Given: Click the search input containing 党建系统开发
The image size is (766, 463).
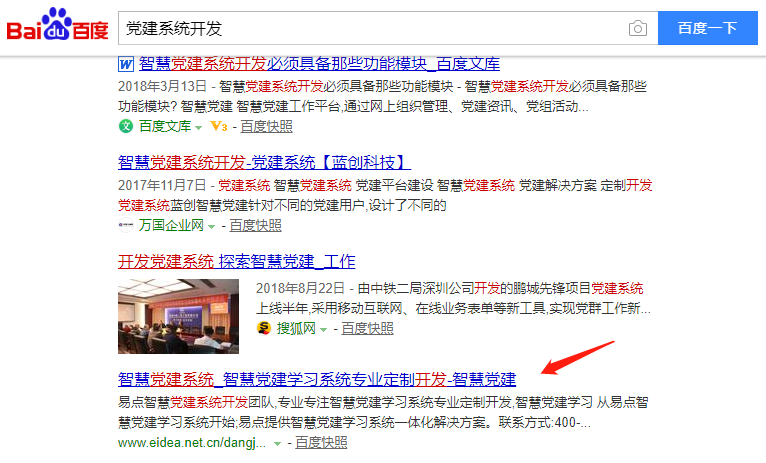Looking at the screenshot, I should tap(374, 28).
